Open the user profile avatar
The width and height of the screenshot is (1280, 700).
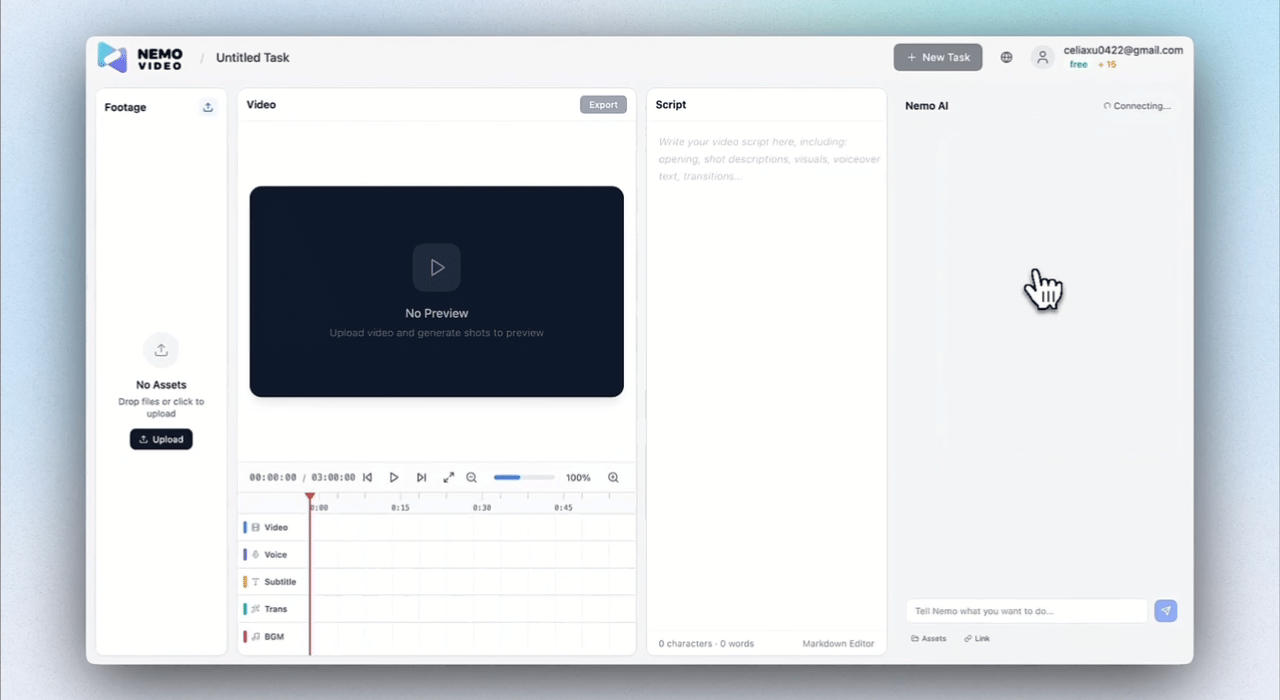click(x=1042, y=58)
